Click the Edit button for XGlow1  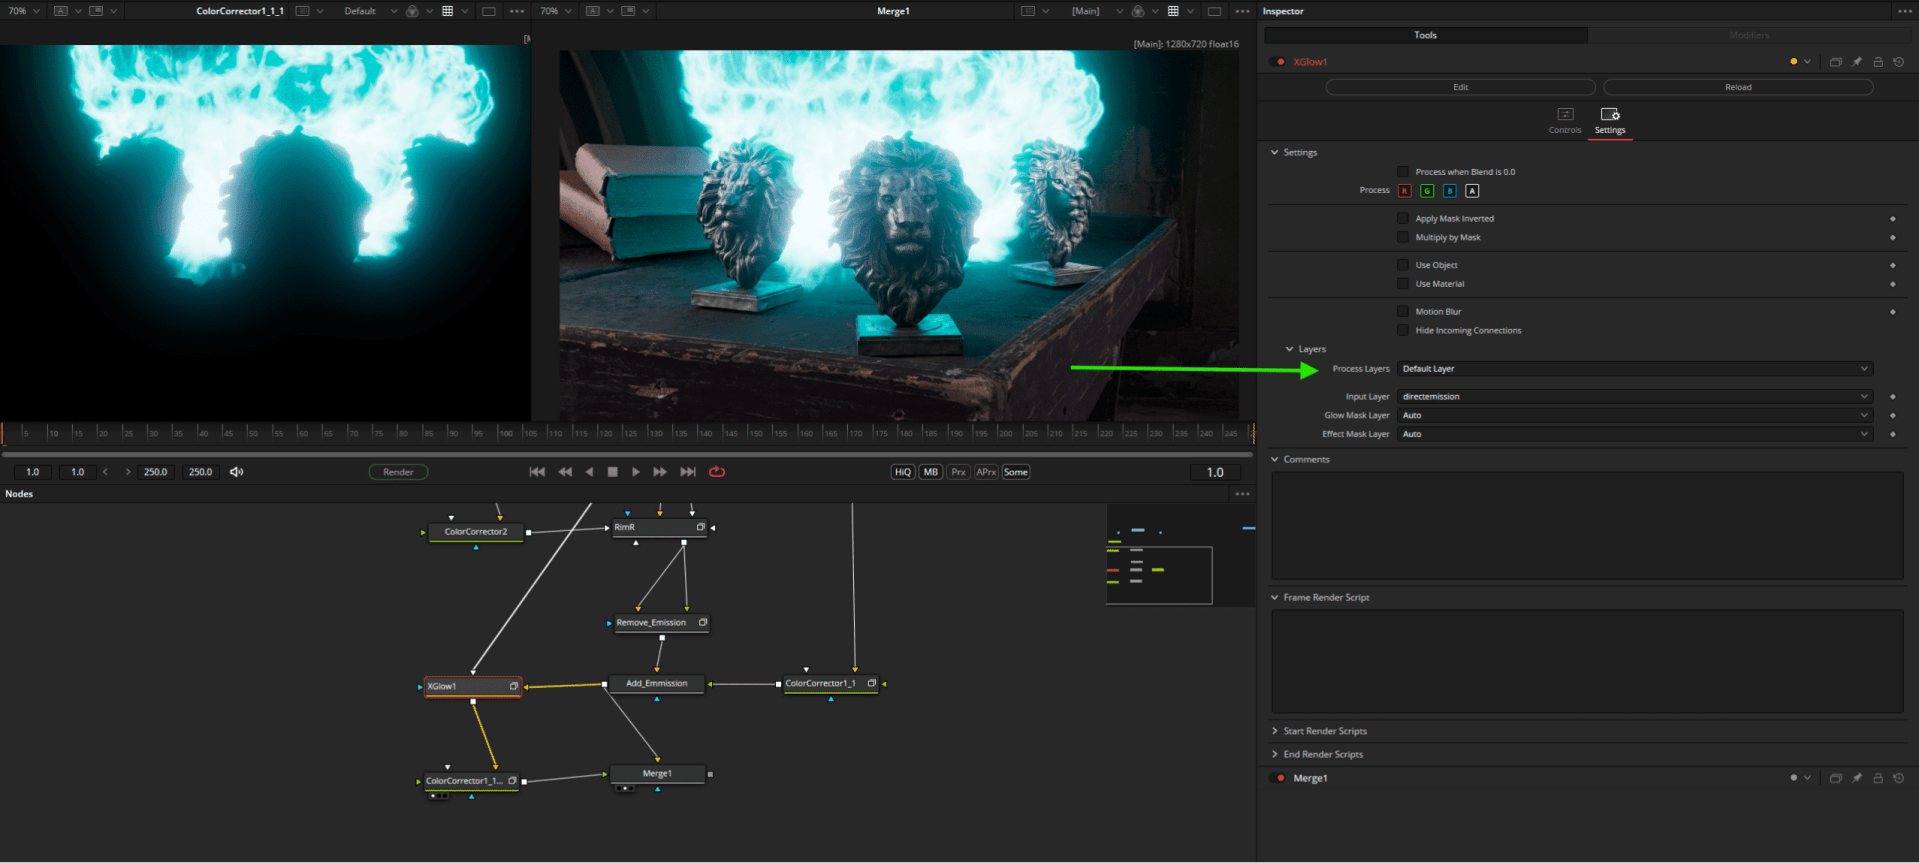point(1461,87)
